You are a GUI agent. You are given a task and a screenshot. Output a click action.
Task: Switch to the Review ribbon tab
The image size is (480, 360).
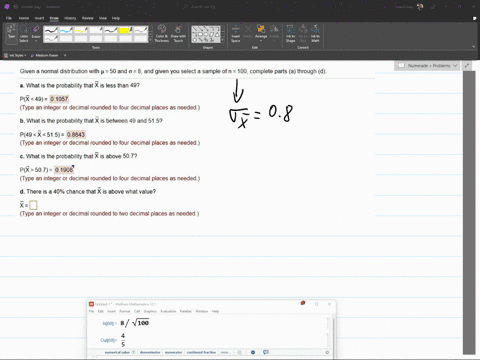click(x=88, y=18)
